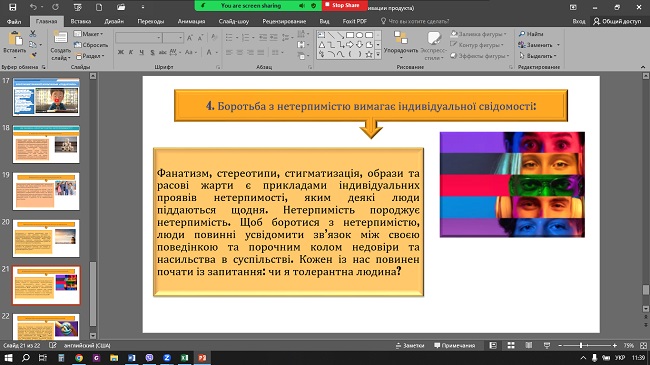Open Zoom app in taskbar
Image resolution: width=650 pixels, height=365 pixels.
[x=167, y=358]
